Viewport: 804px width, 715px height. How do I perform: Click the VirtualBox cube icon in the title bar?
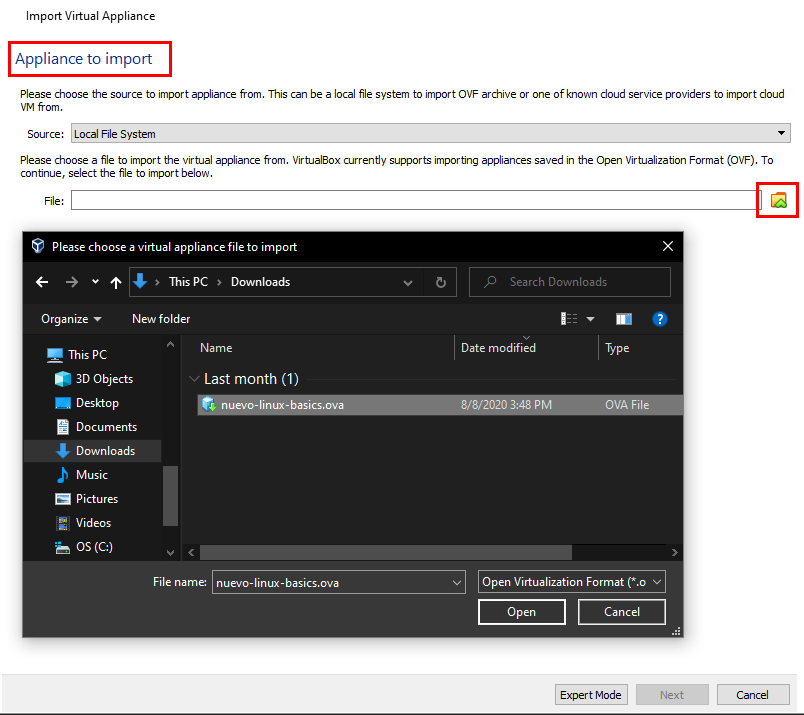point(37,246)
